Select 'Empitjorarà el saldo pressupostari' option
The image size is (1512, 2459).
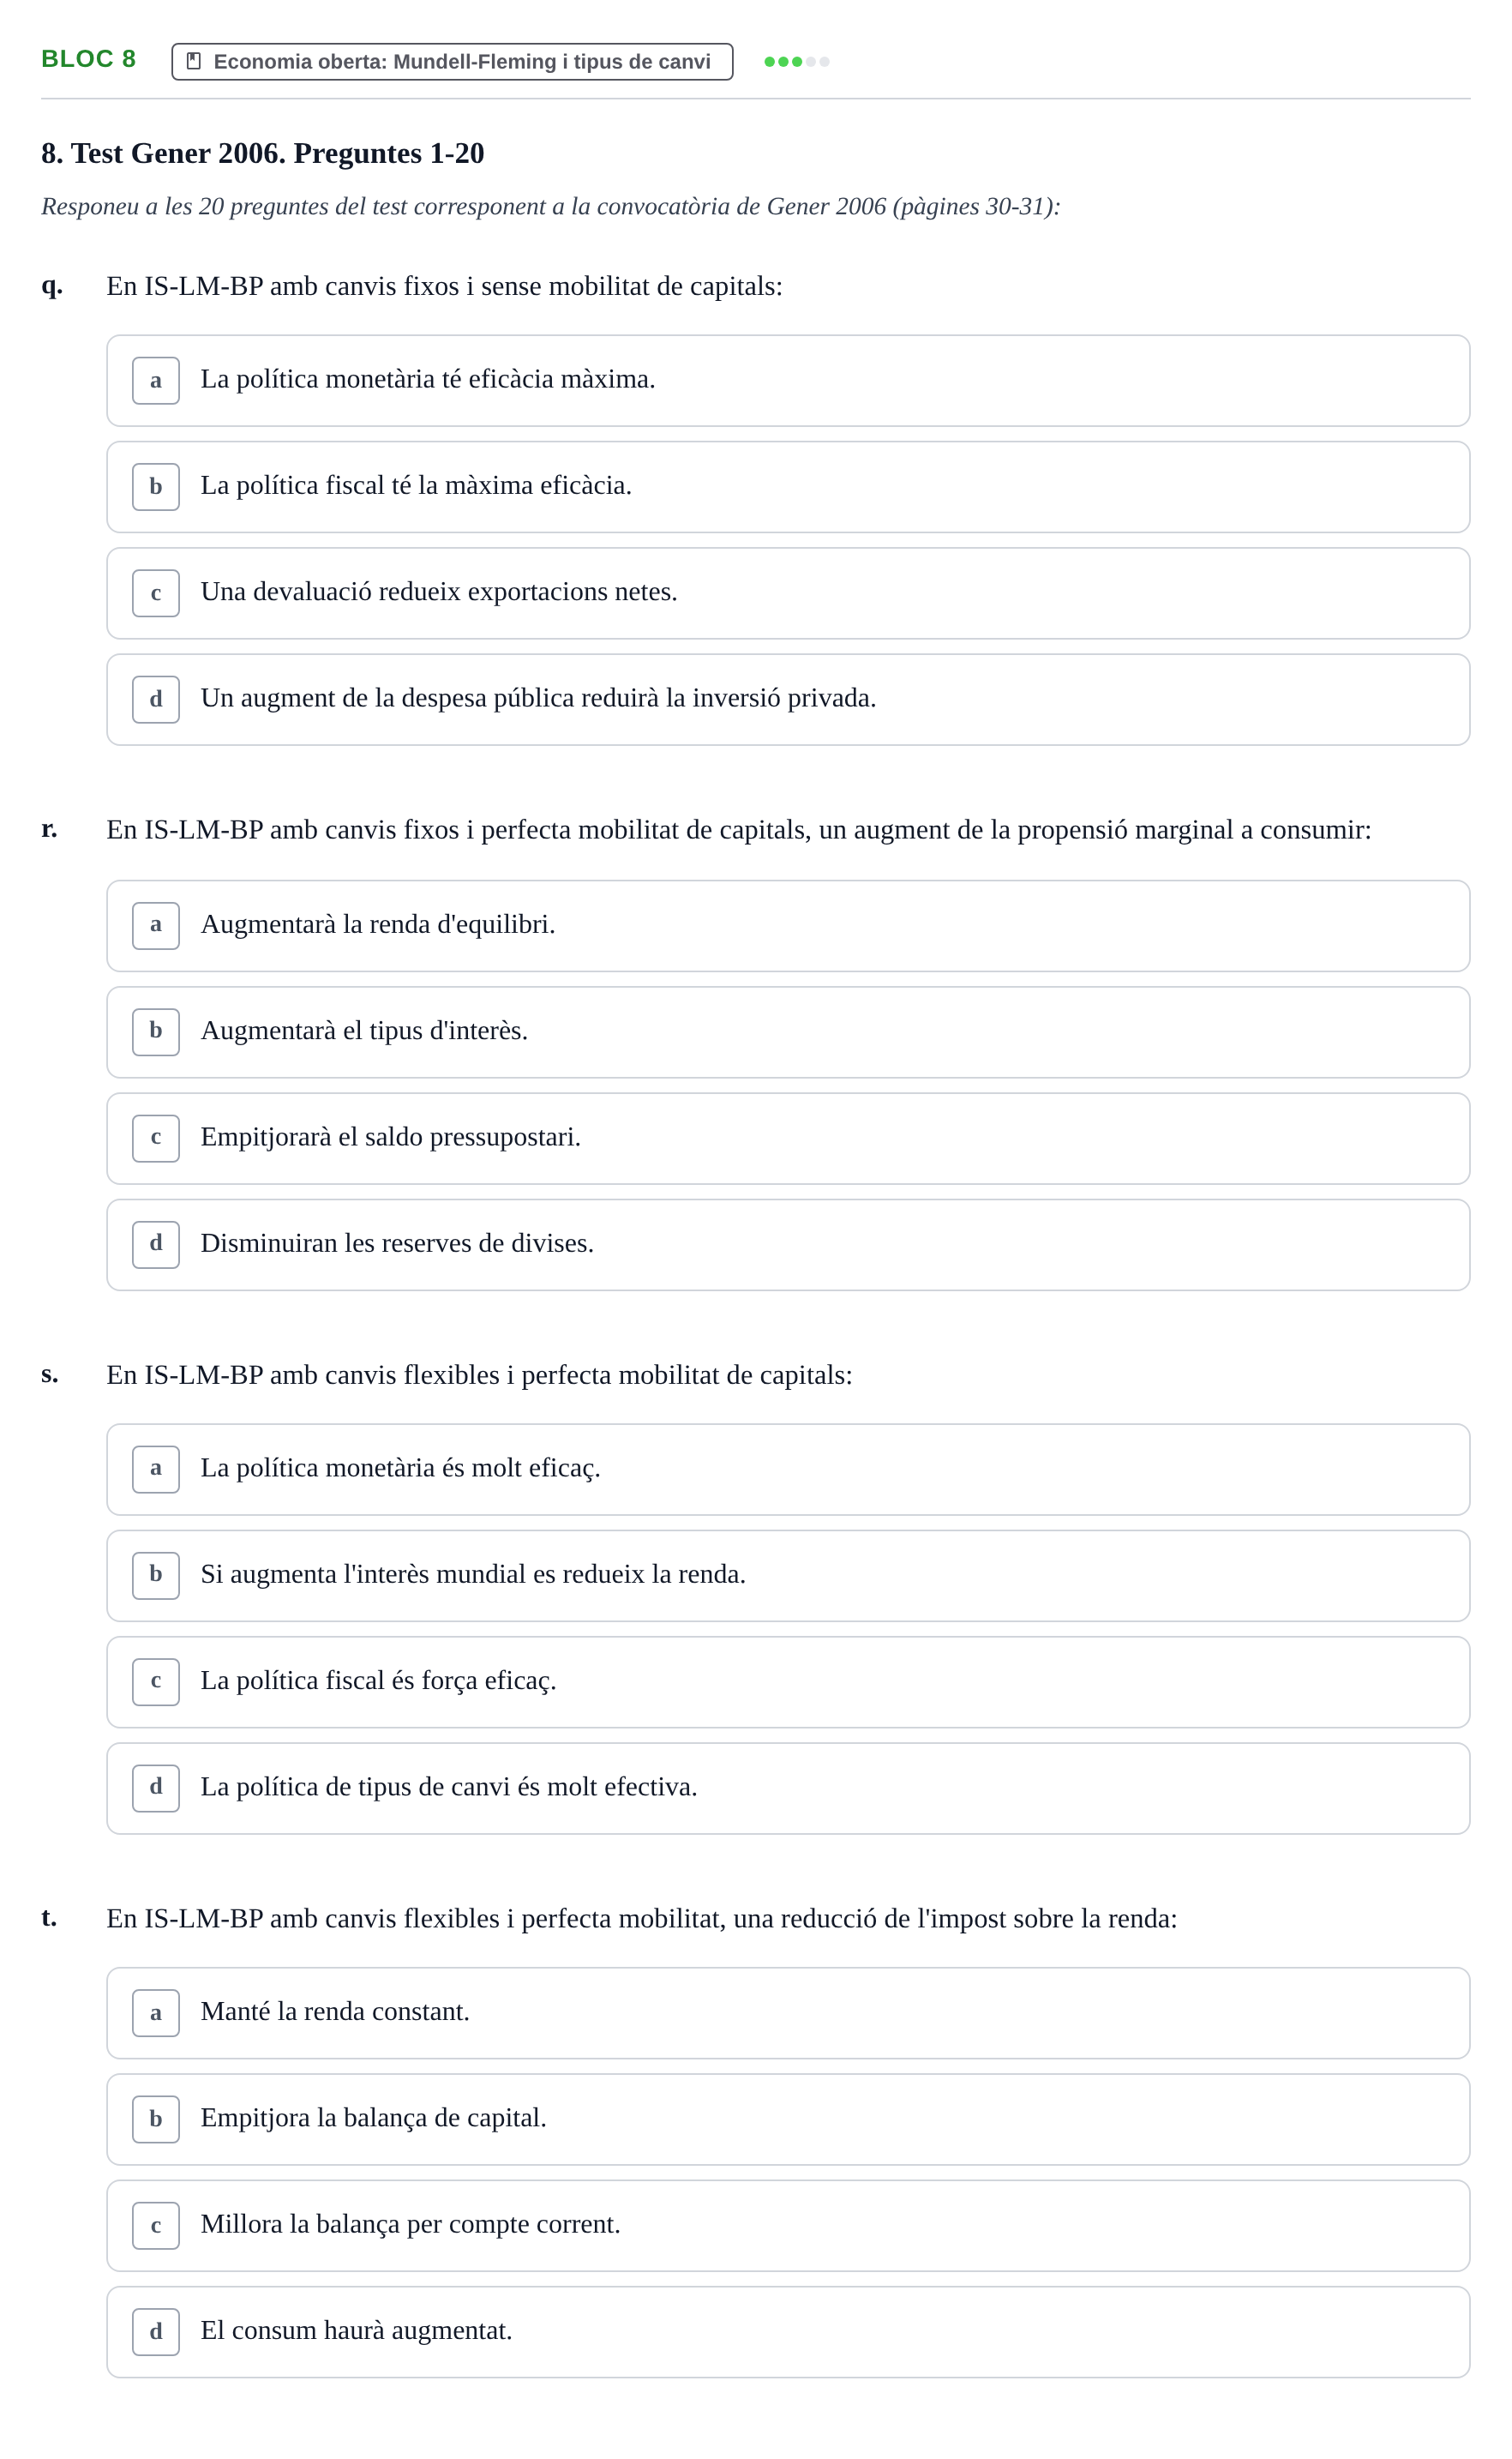point(788,1138)
